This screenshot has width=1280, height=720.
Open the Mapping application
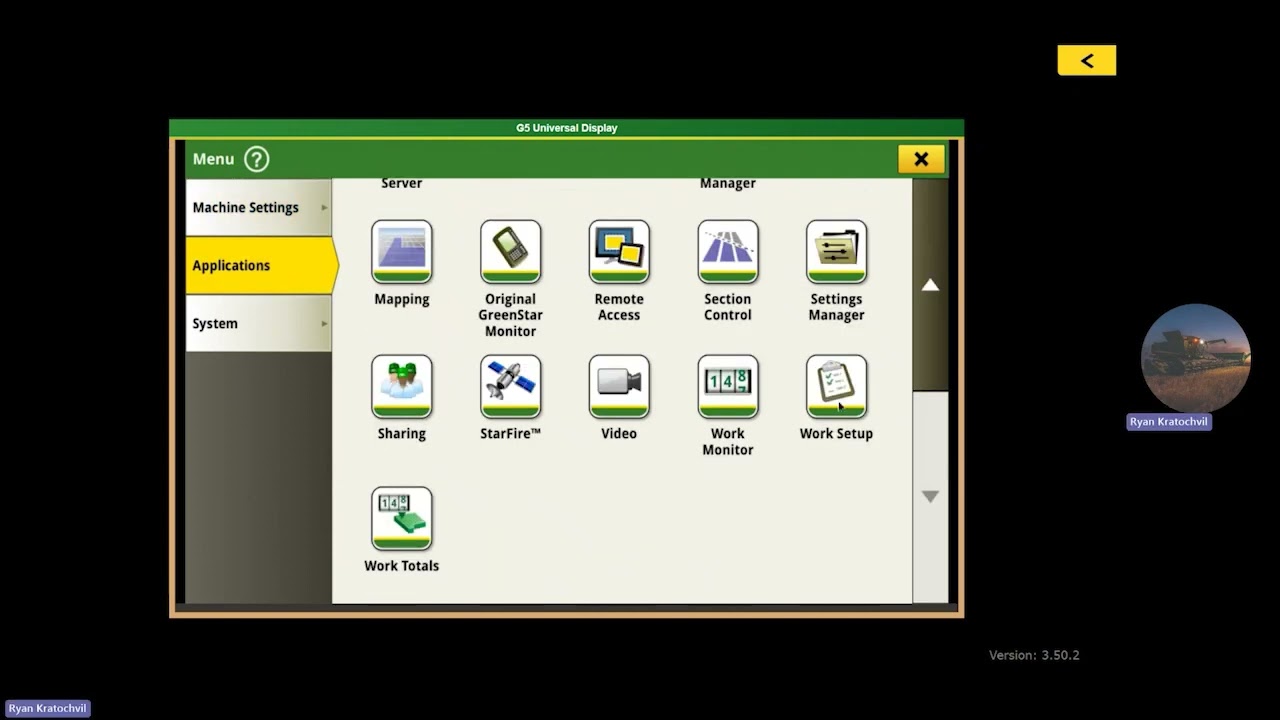pyautogui.click(x=402, y=251)
